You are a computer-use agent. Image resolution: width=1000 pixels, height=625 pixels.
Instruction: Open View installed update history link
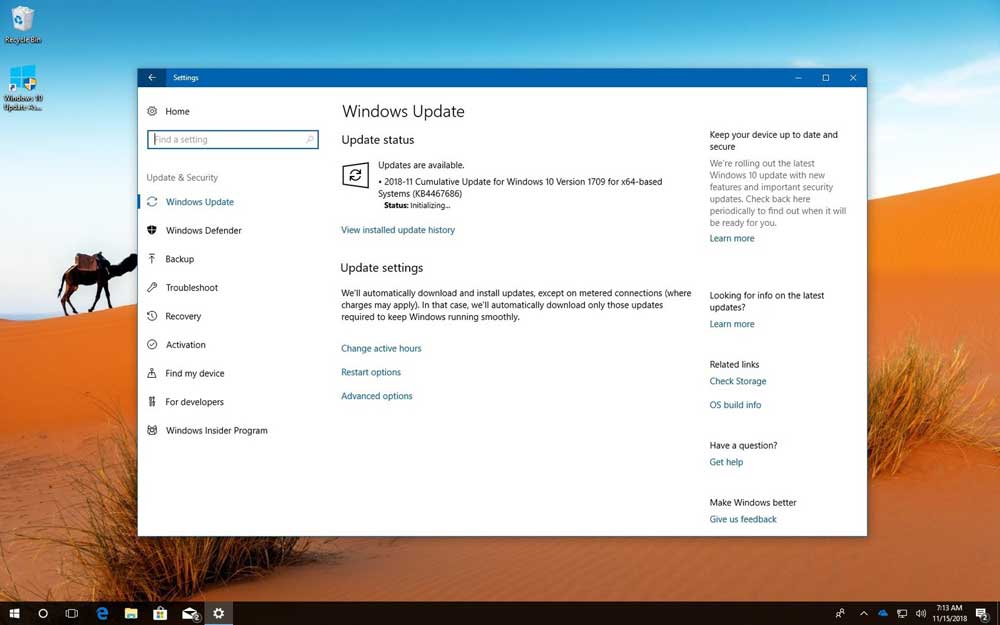[398, 230]
